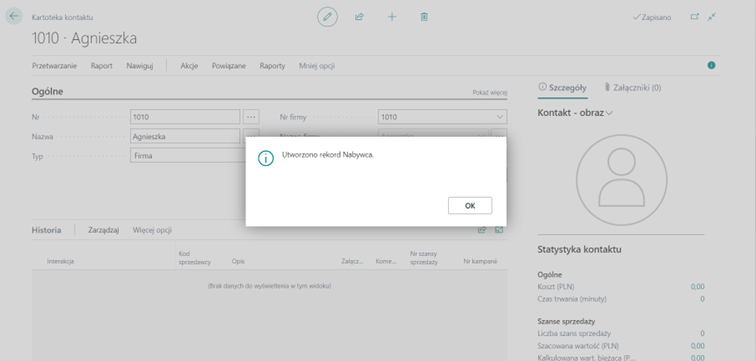The height and width of the screenshot is (361, 756).
Task: Sort by Kod sprzedawcy column header
Action: pyautogui.click(x=194, y=258)
